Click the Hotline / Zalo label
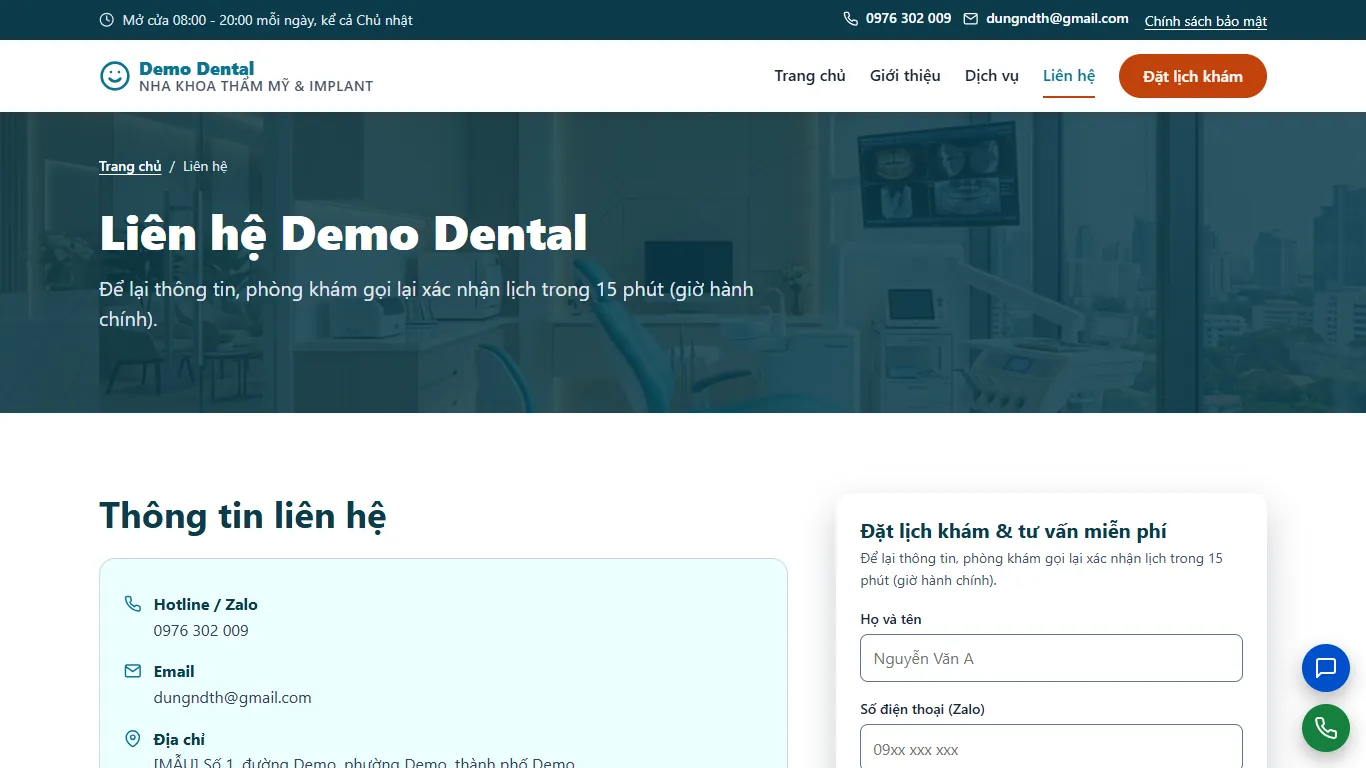 [x=206, y=604]
